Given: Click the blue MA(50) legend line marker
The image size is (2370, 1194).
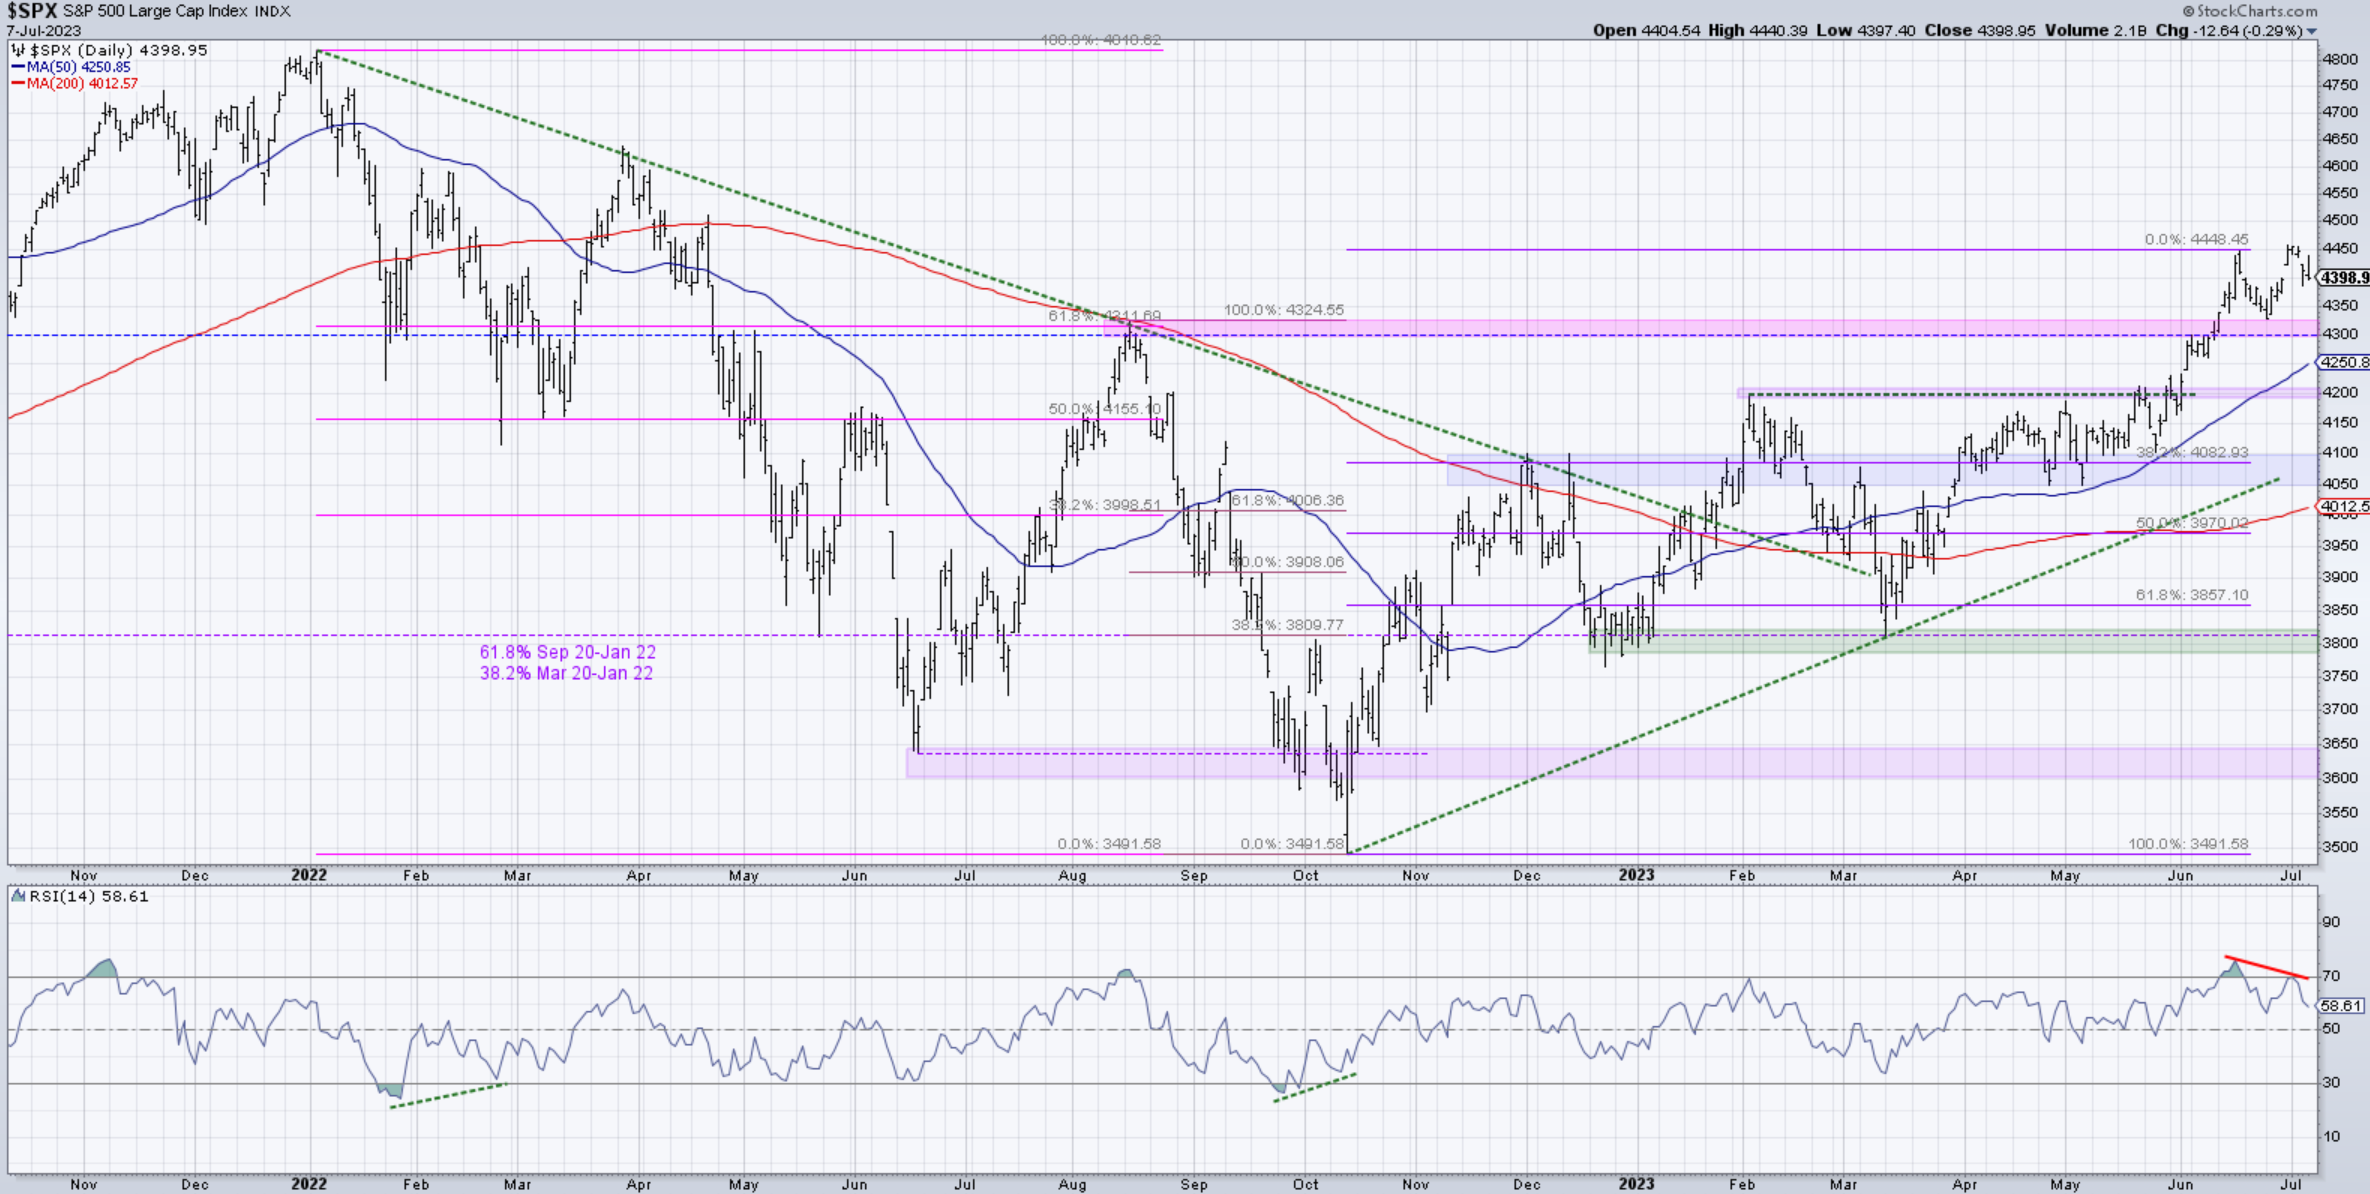Looking at the screenshot, I should tap(18, 67).
